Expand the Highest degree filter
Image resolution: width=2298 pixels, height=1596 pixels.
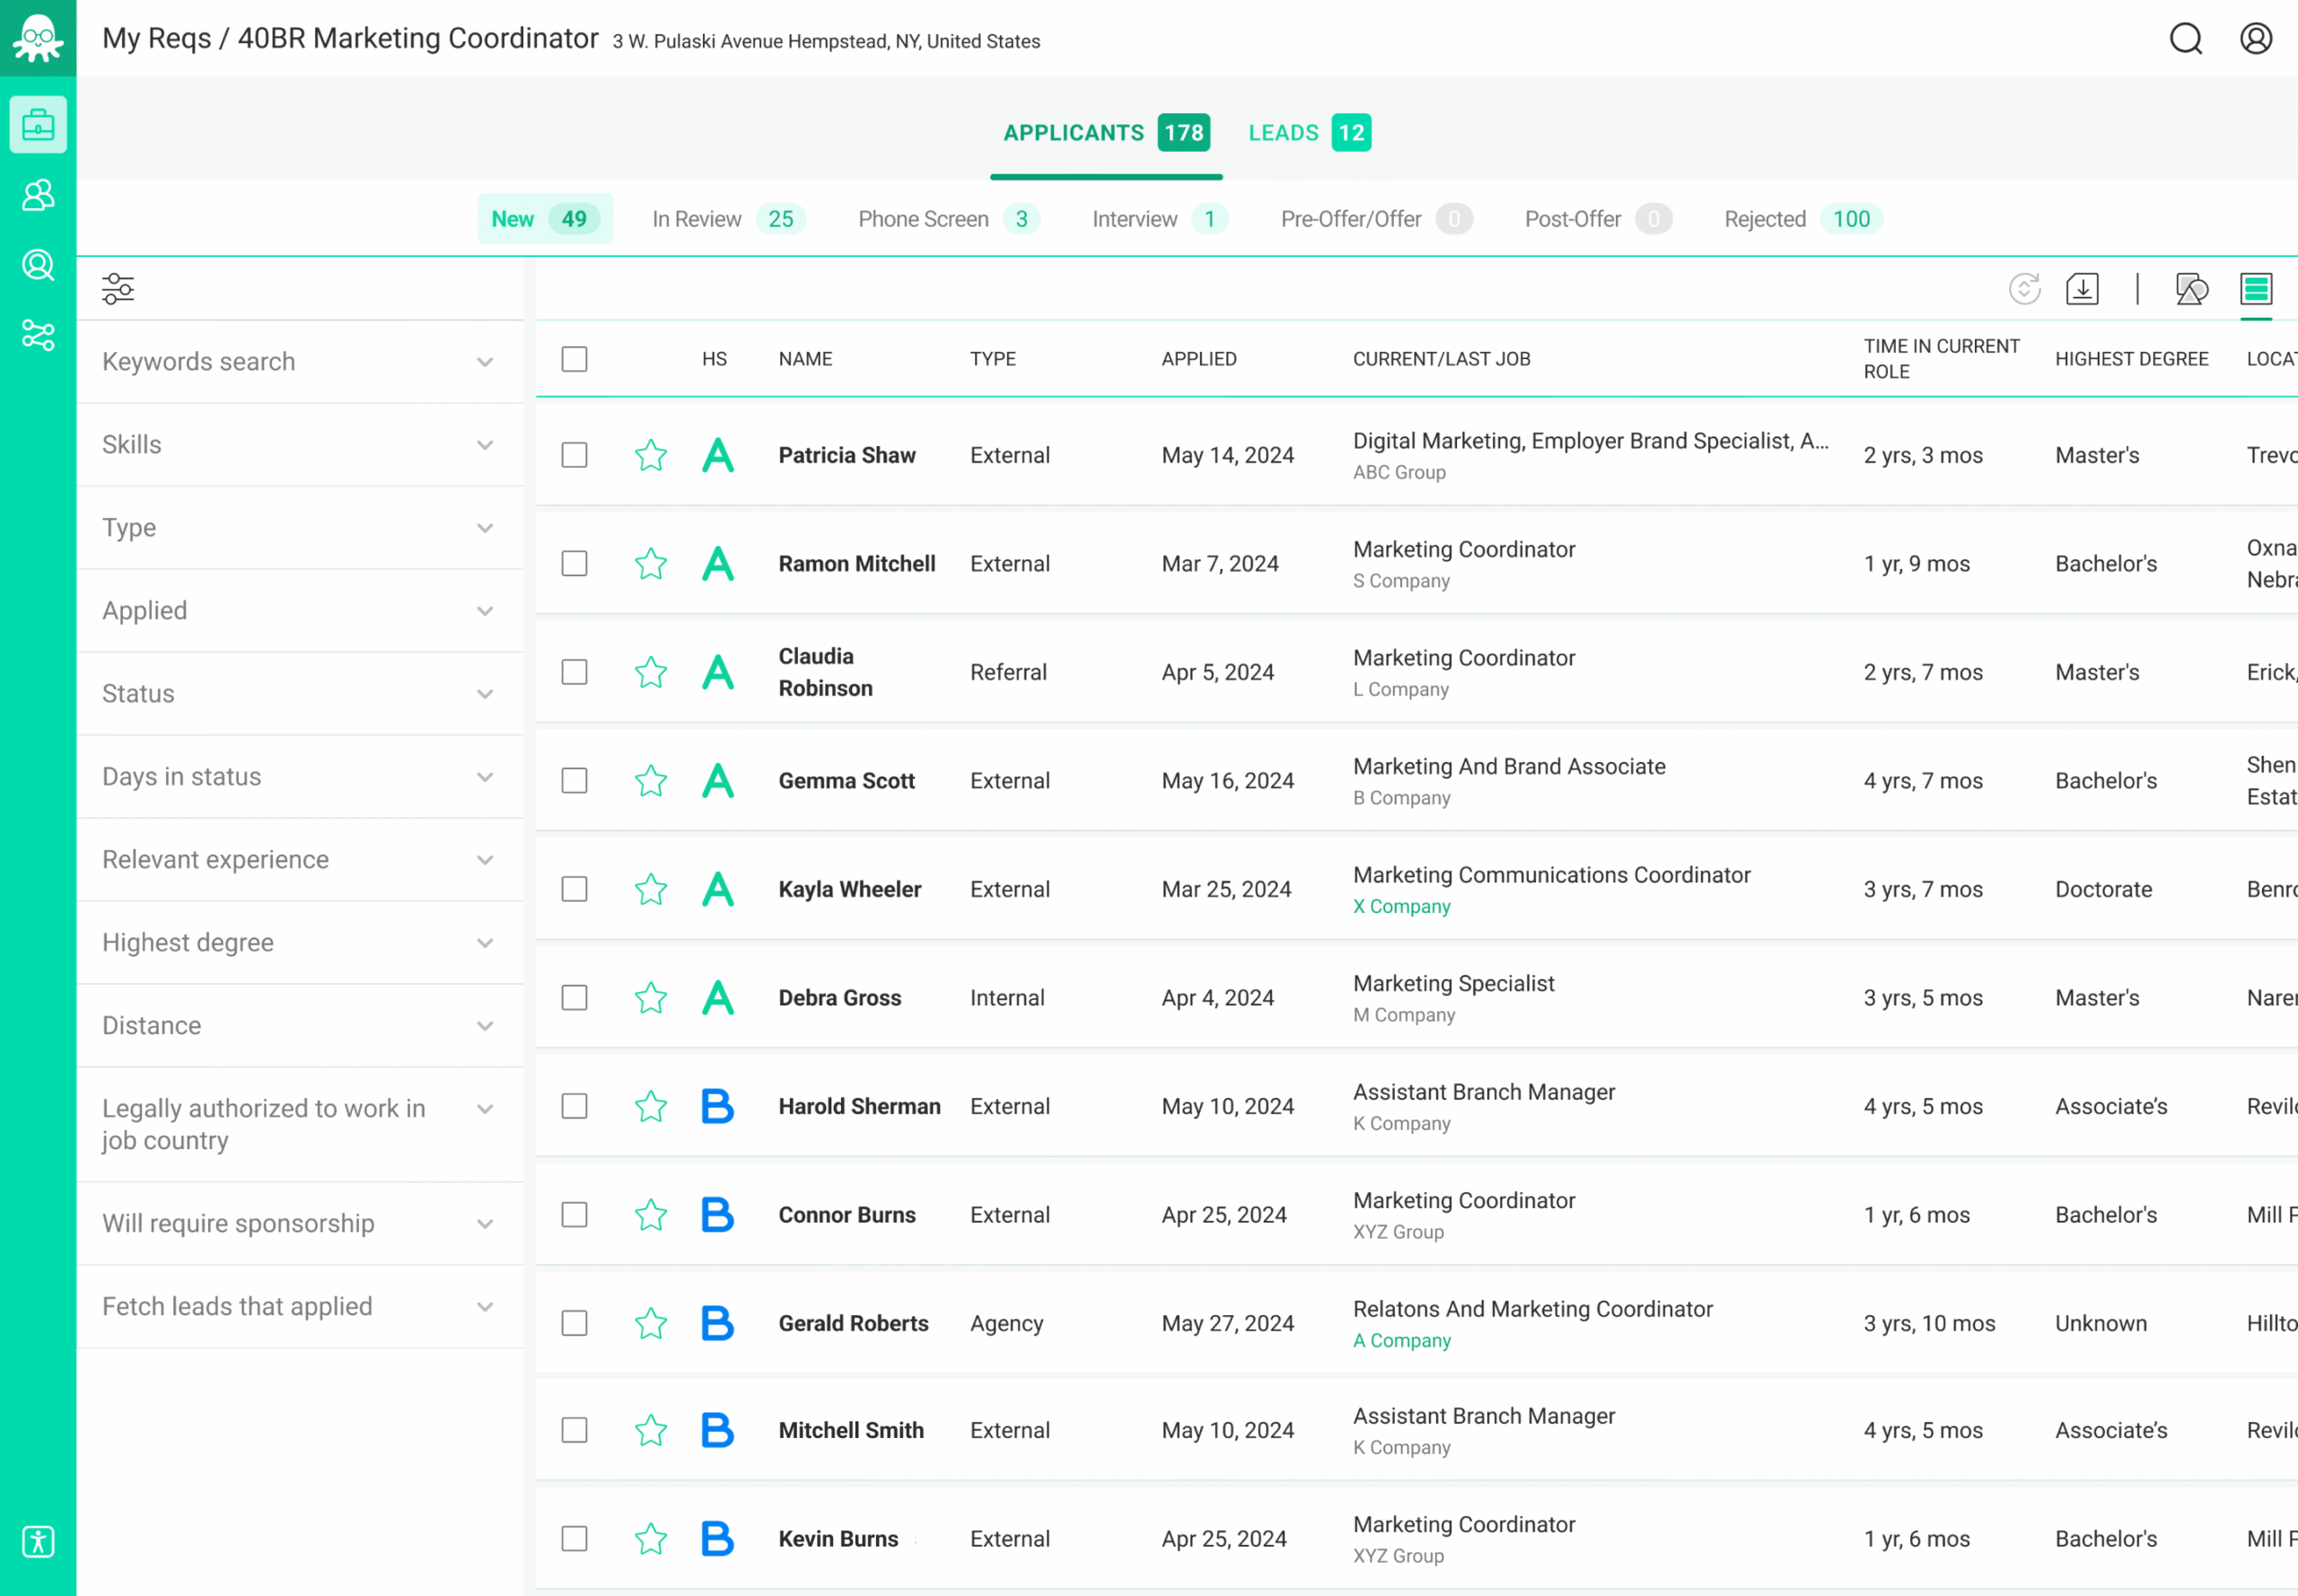pyautogui.click(x=300, y=943)
